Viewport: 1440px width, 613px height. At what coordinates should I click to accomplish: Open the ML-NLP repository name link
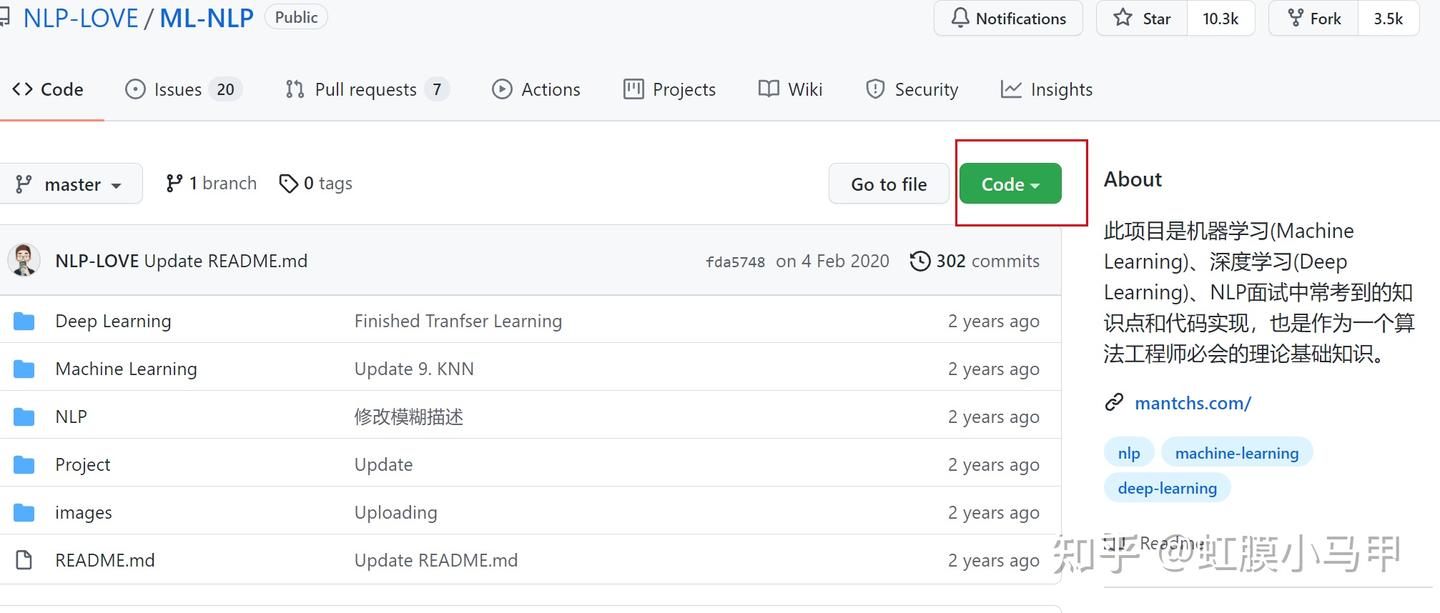(206, 18)
